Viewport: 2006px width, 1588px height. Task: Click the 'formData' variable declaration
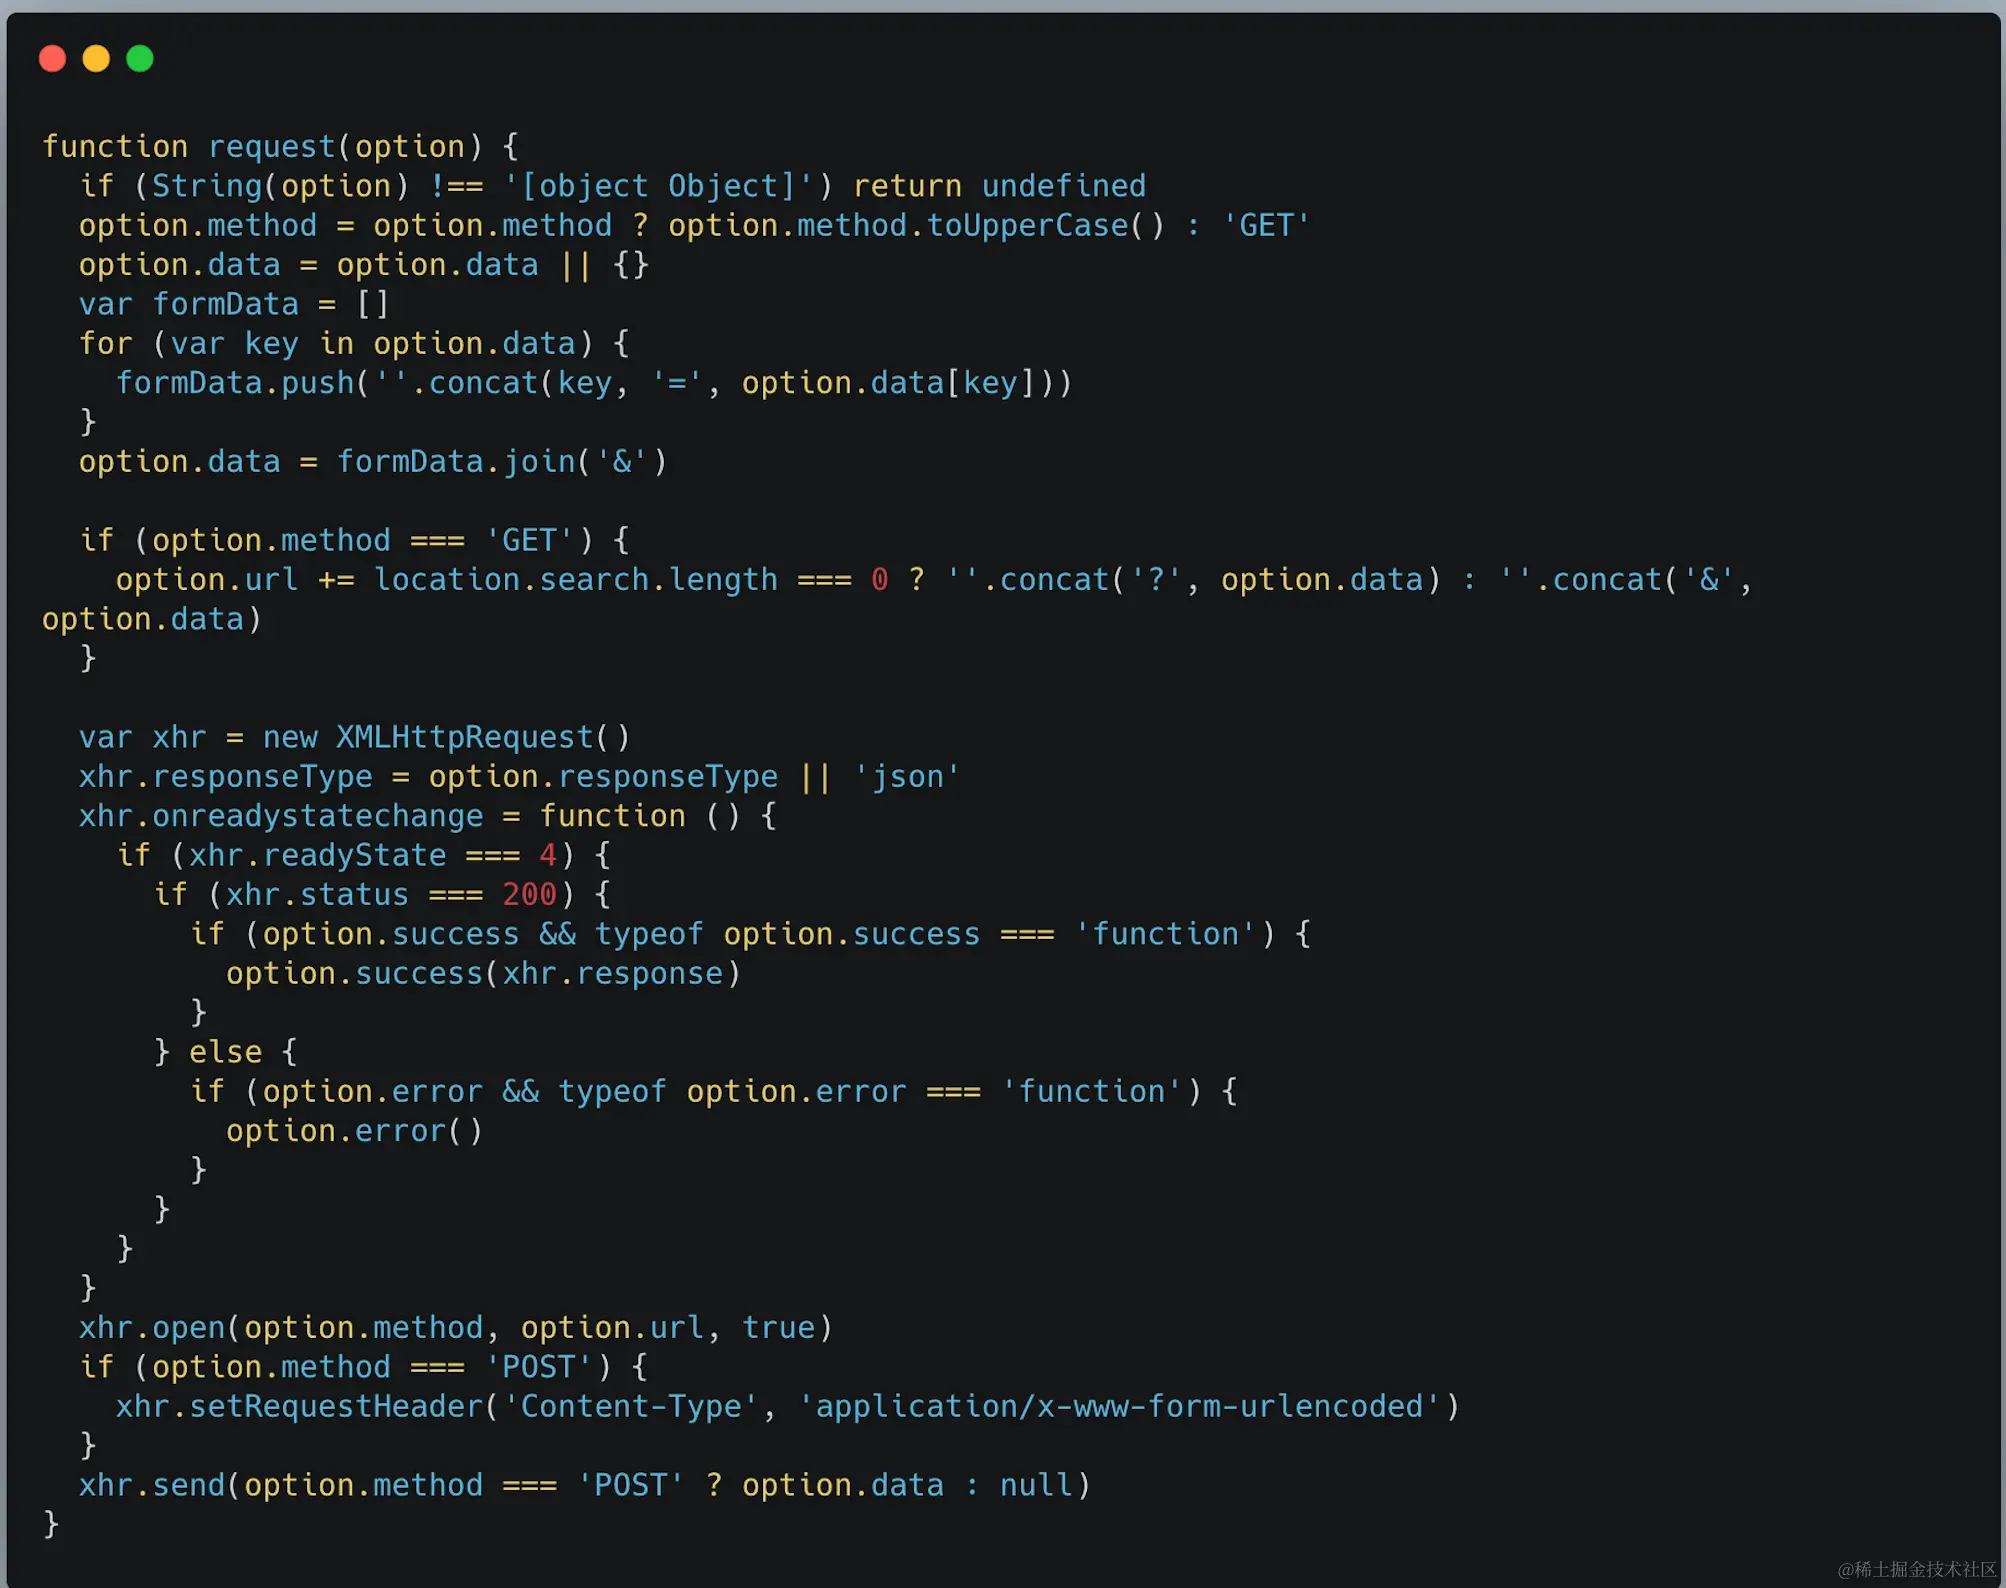coord(225,304)
